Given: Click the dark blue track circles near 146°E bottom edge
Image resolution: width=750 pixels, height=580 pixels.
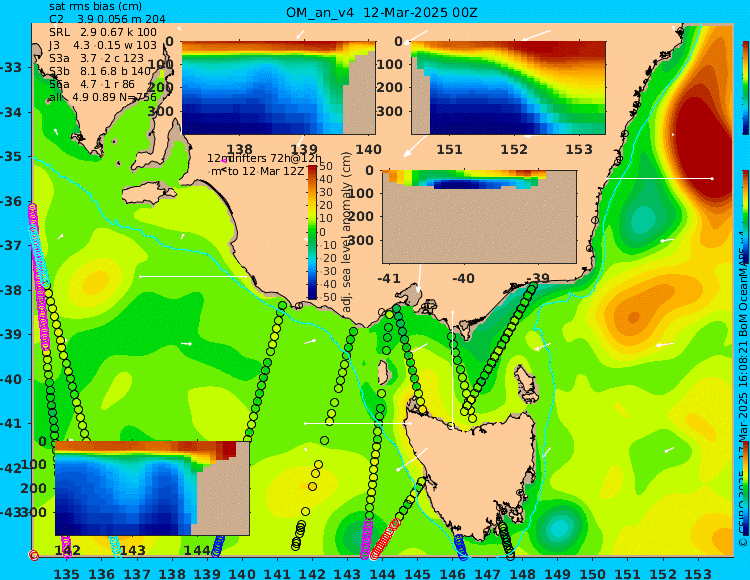Looking at the screenshot, I should [x=460, y=547].
